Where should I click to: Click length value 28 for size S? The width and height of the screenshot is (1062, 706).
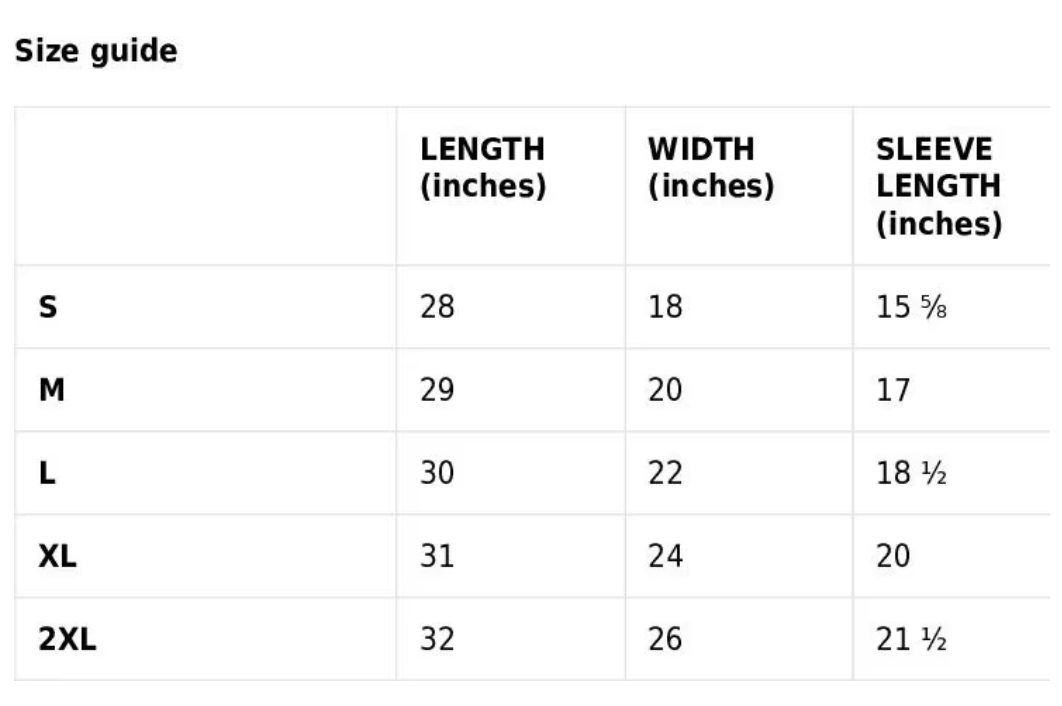click(437, 307)
